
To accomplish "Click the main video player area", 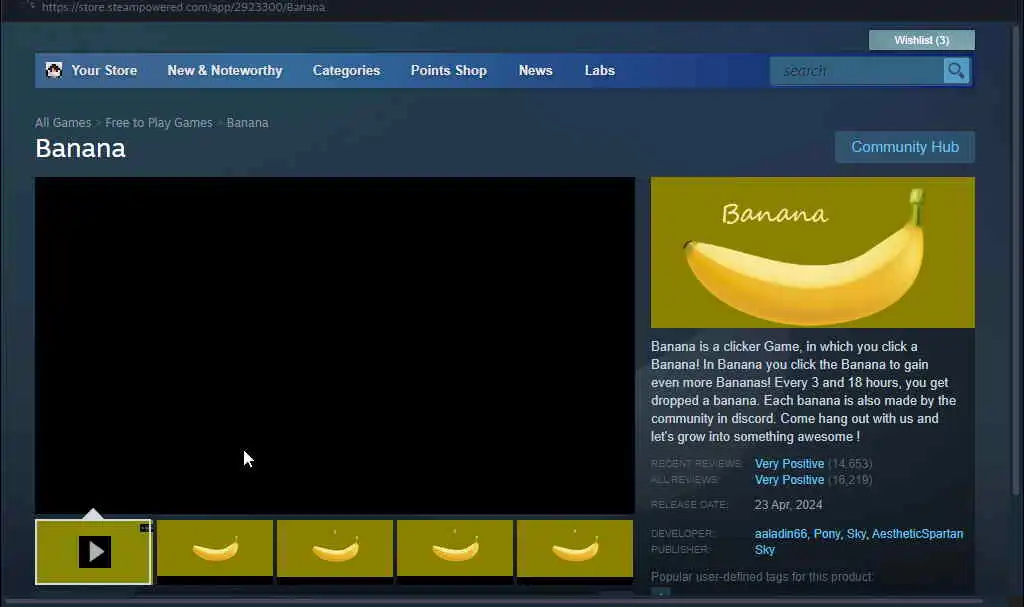I will tap(334, 345).
